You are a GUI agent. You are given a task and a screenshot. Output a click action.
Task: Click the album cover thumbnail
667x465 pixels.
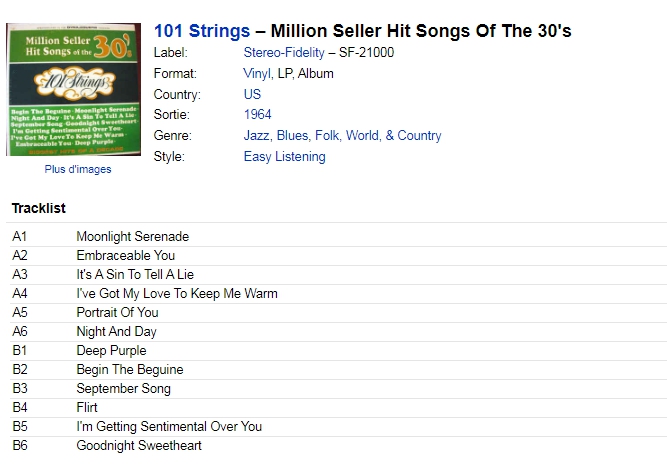pos(73,89)
